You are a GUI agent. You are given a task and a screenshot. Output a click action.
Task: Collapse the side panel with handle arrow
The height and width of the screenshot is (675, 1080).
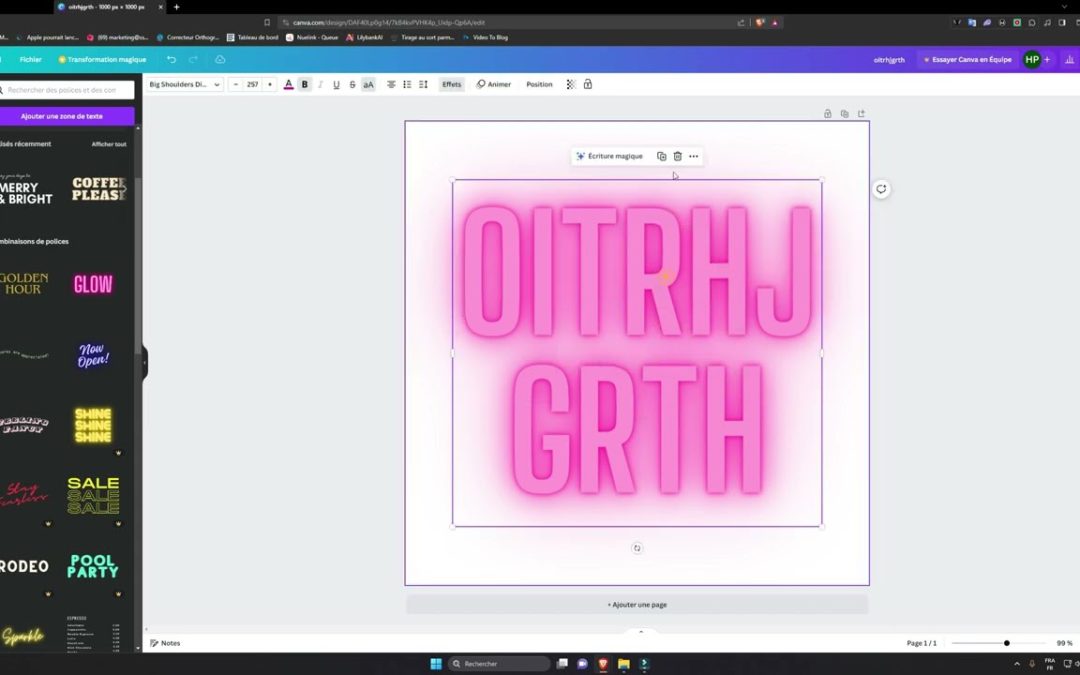click(145, 363)
